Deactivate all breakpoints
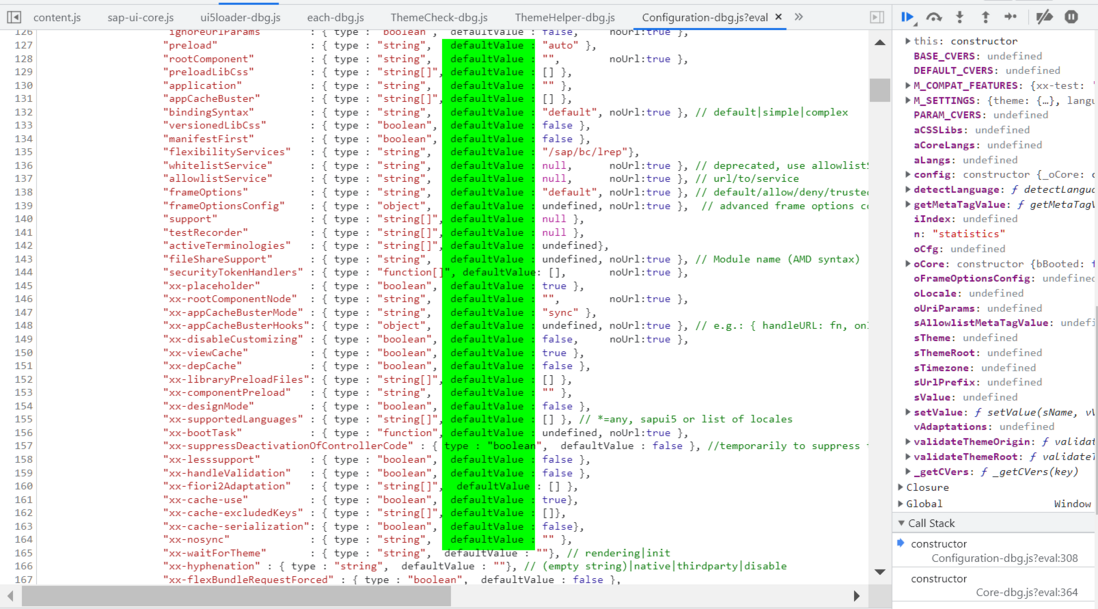 [1044, 17]
